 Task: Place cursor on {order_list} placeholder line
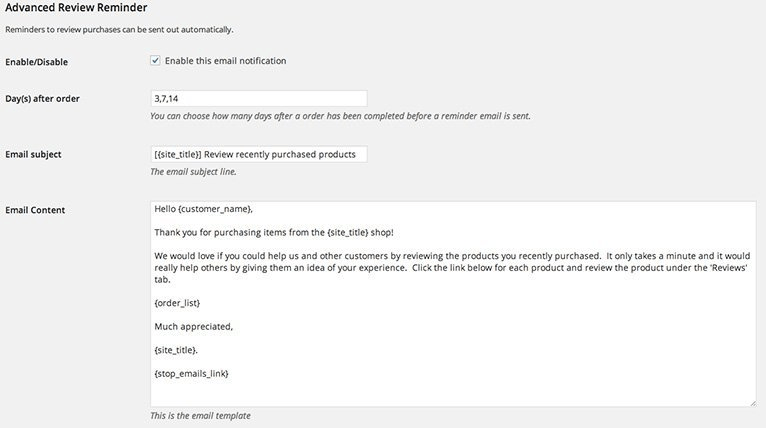click(177, 303)
